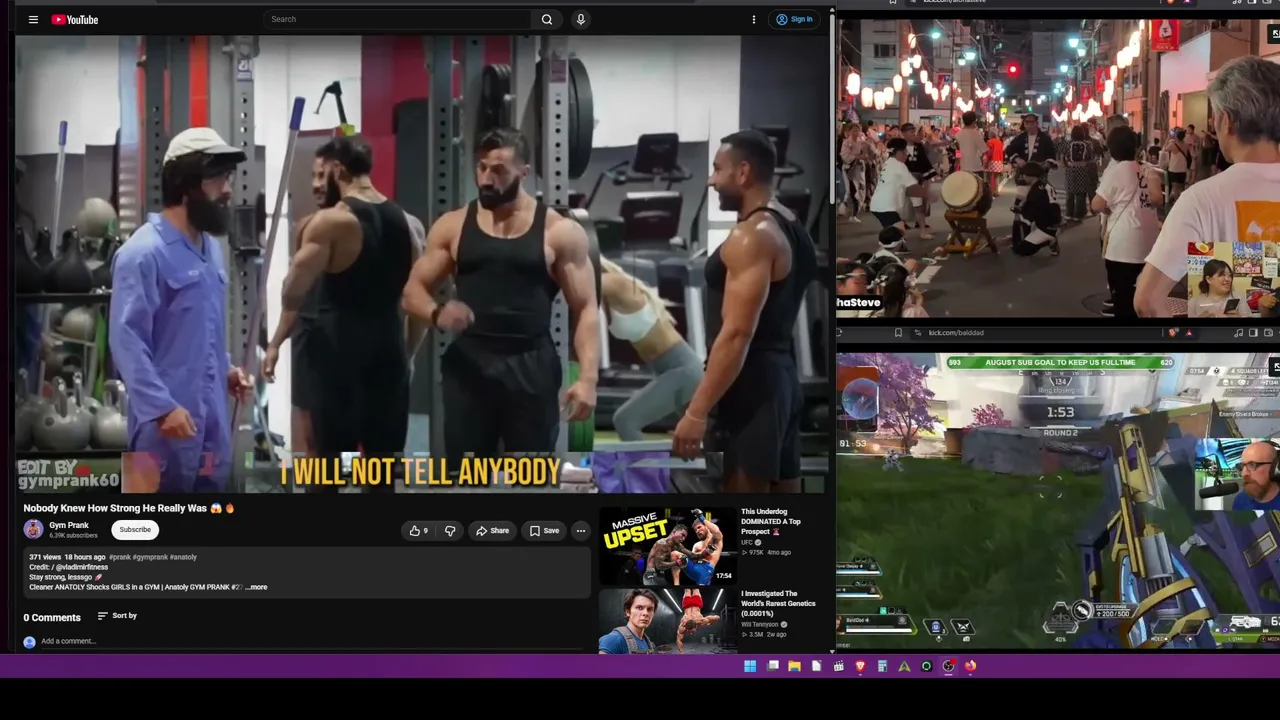Screen dimensions: 1280x720
Task: Open the 'MASSIVE UPSET' UFC video thumbnail
Action: pos(667,544)
